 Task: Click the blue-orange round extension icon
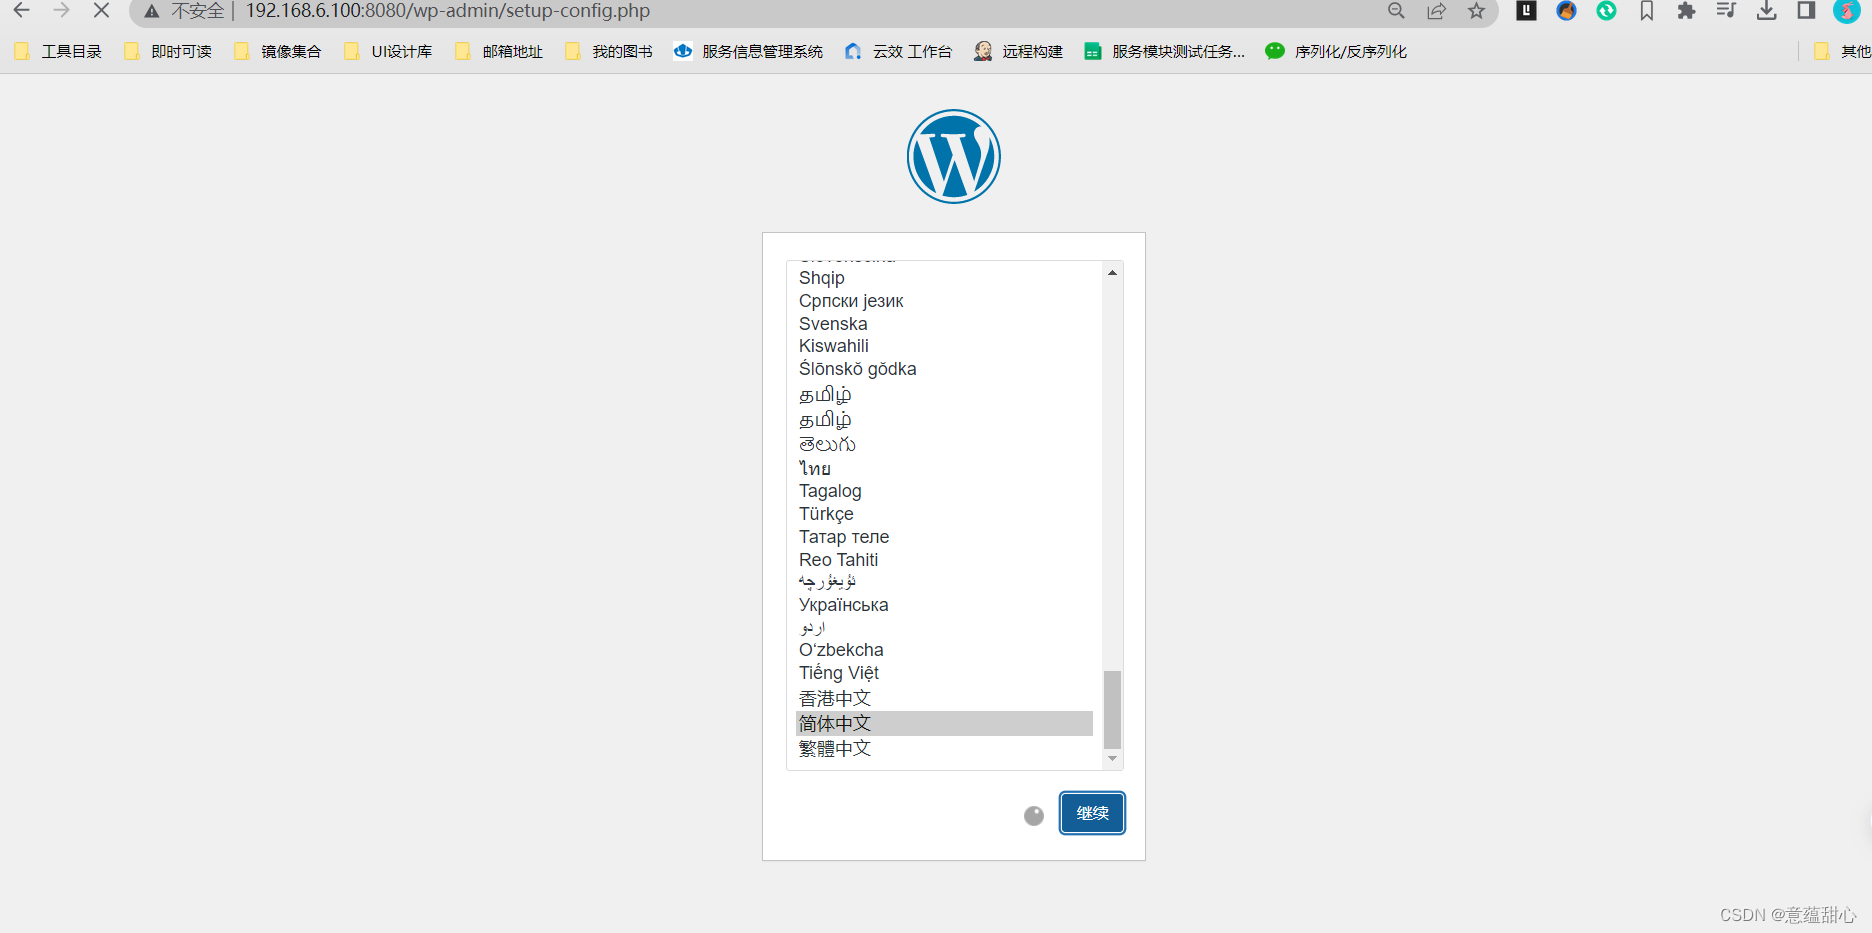pyautogui.click(x=1566, y=11)
